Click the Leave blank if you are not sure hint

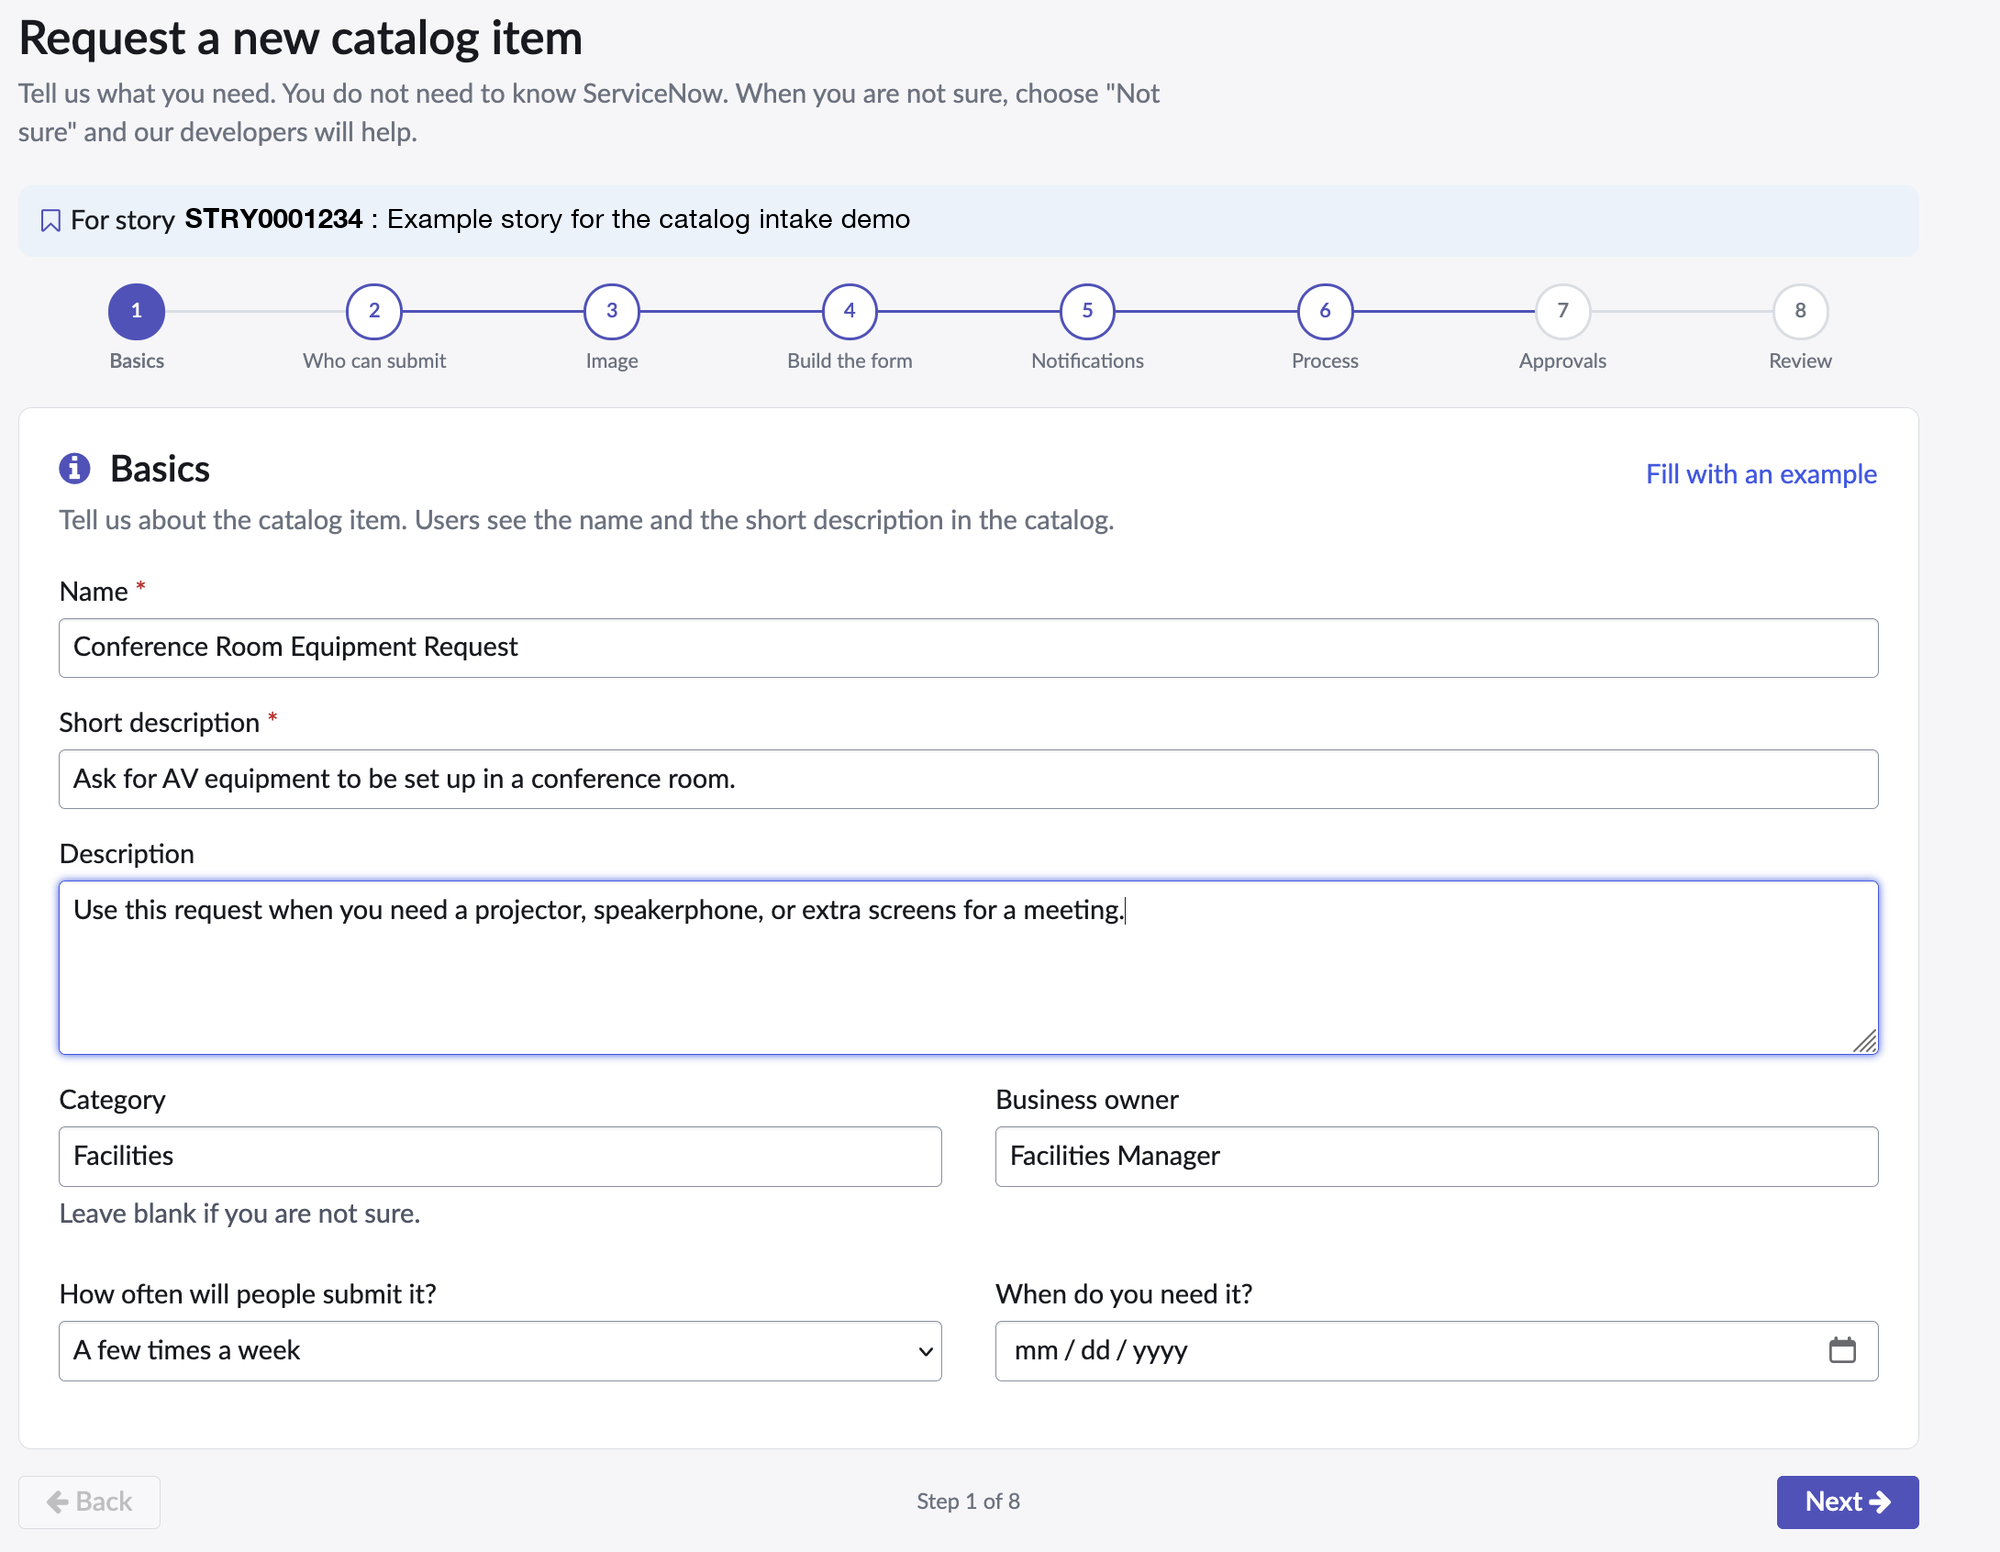pos(240,1214)
